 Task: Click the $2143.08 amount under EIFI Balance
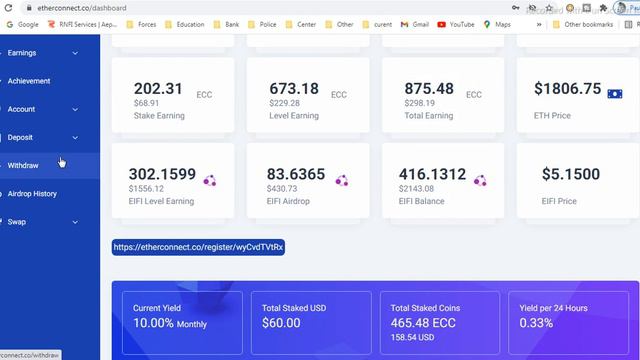pyautogui.click(x=416, y=189)
